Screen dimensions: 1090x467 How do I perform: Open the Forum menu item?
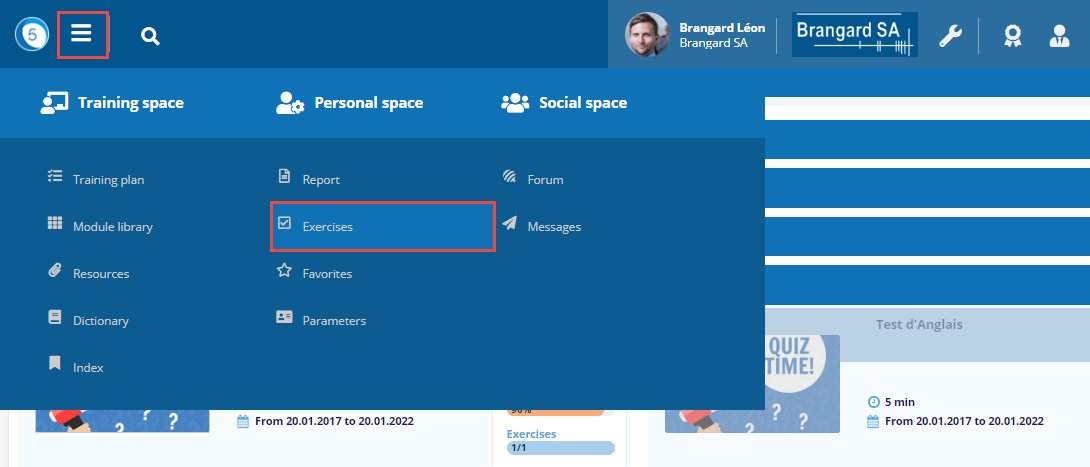tap(545, 180)
